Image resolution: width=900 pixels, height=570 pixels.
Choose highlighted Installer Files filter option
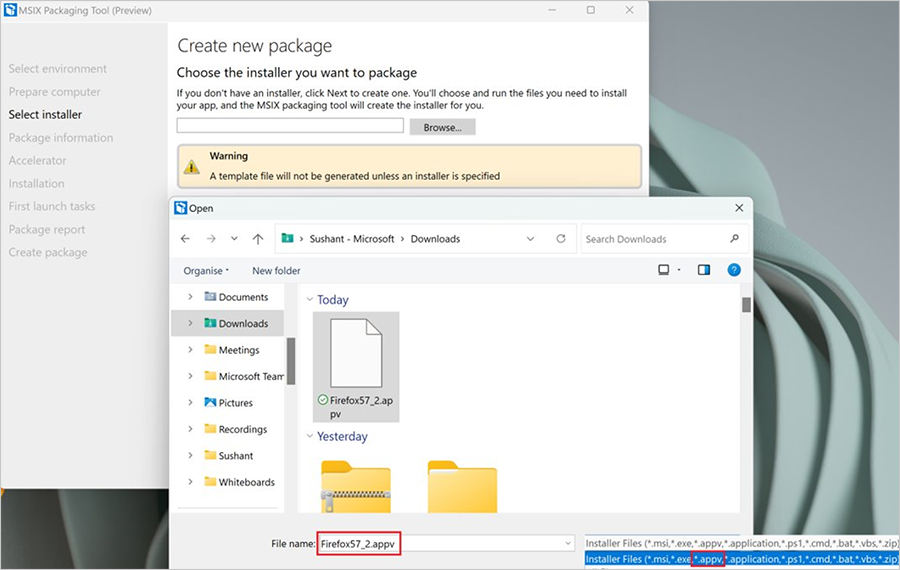click(x=742, y=559)
